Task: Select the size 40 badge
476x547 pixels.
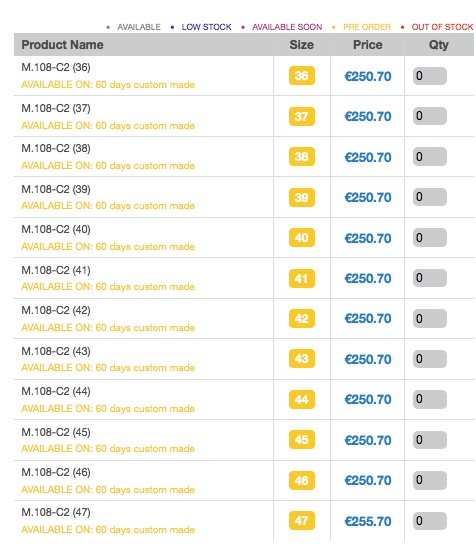Action: [302, 238]
